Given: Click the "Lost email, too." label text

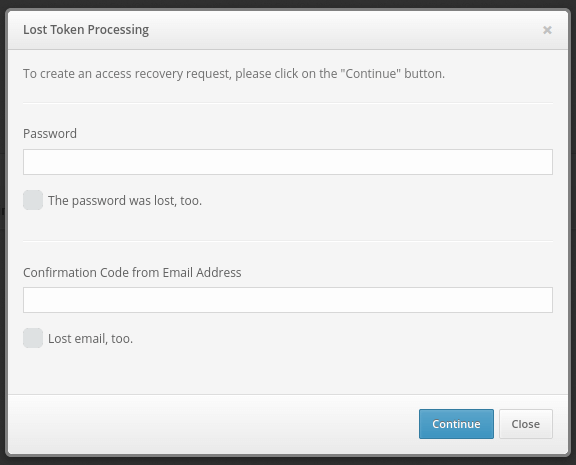Looking at the screenshot, I should (x=90, y=339).
